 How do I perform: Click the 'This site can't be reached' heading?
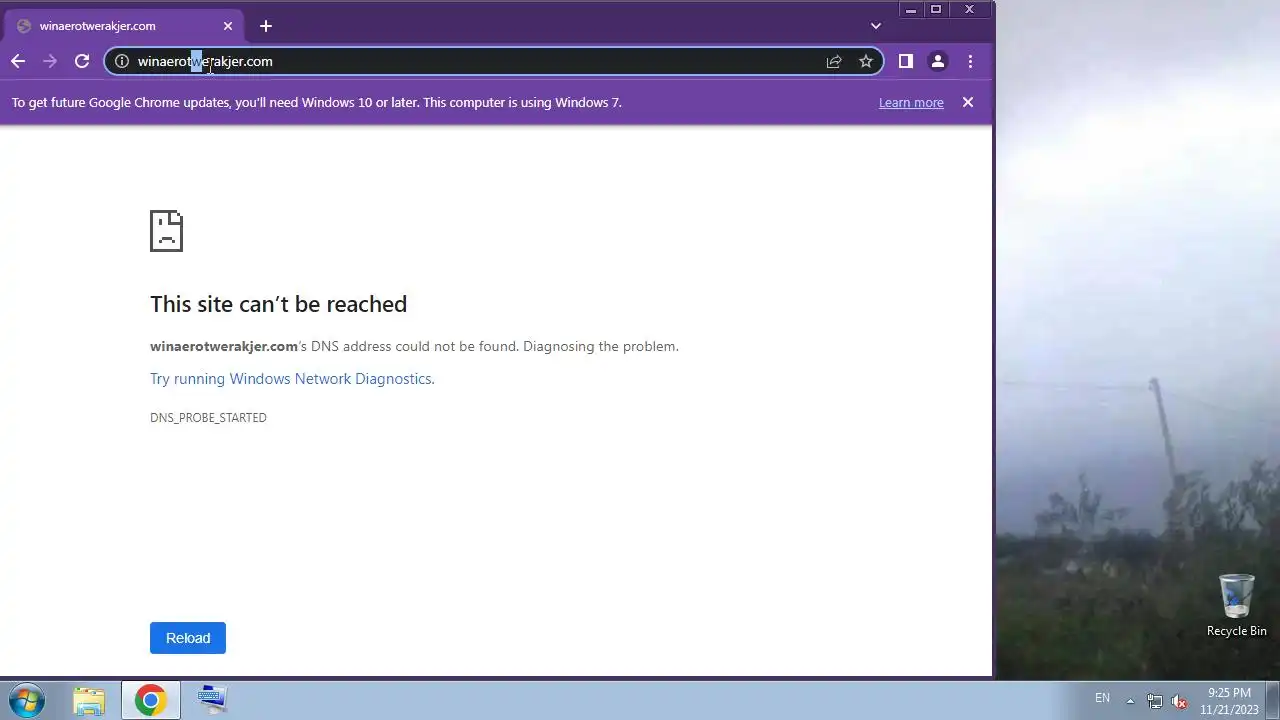pos(278,304)
